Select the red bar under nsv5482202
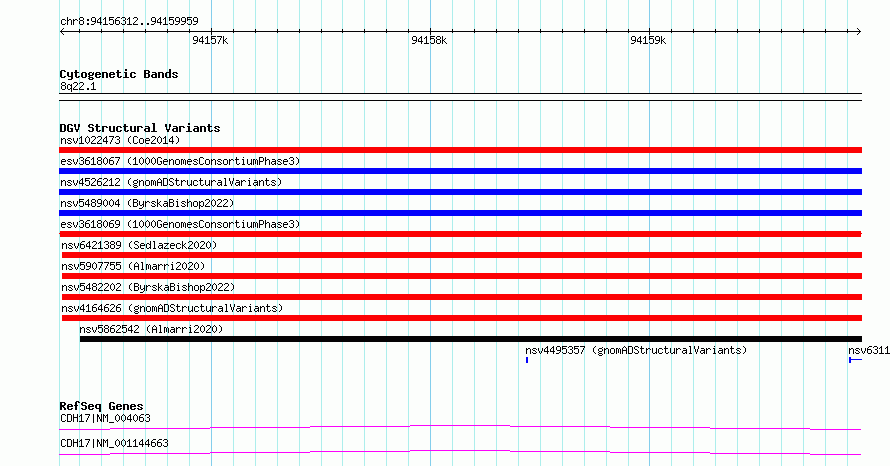The height and width of the screenshot is (466, 890). tap(461, 297)
